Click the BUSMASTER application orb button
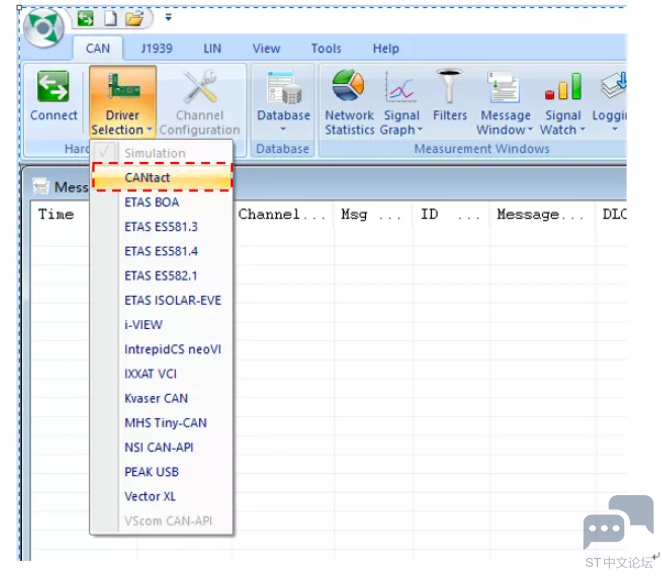 tap(43, 28)
